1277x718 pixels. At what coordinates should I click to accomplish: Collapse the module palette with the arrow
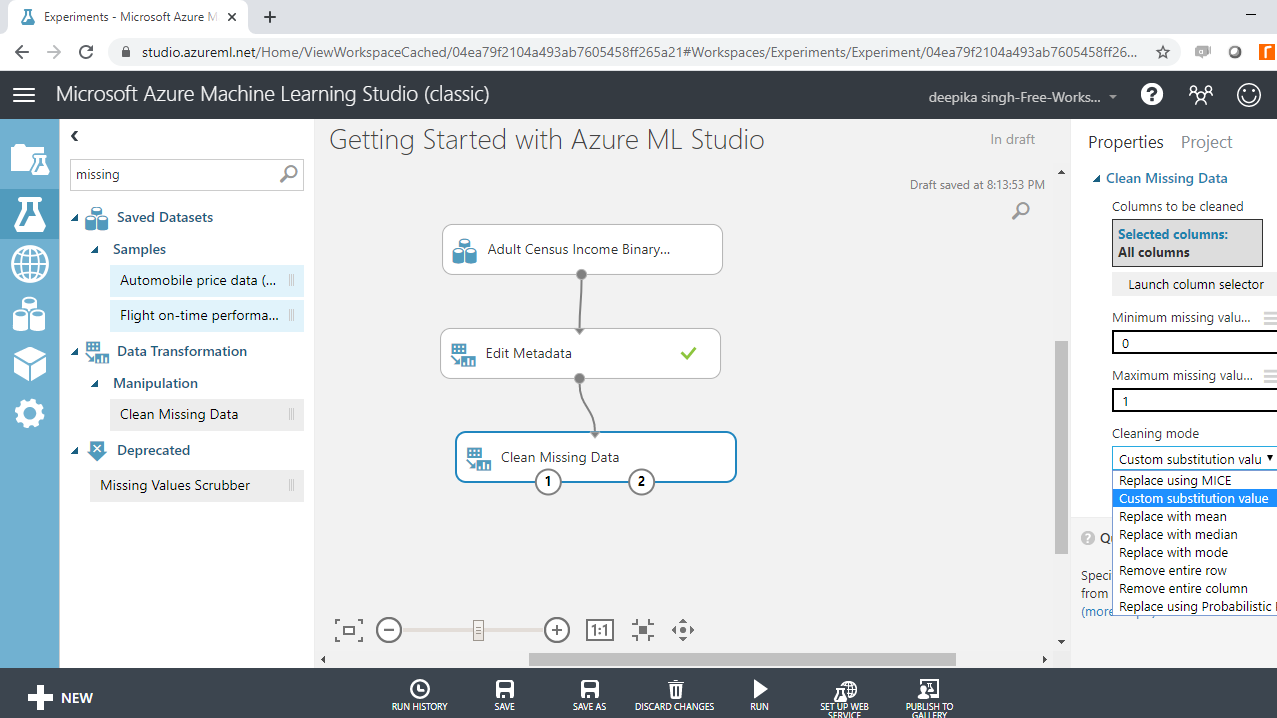coord(75,136)
